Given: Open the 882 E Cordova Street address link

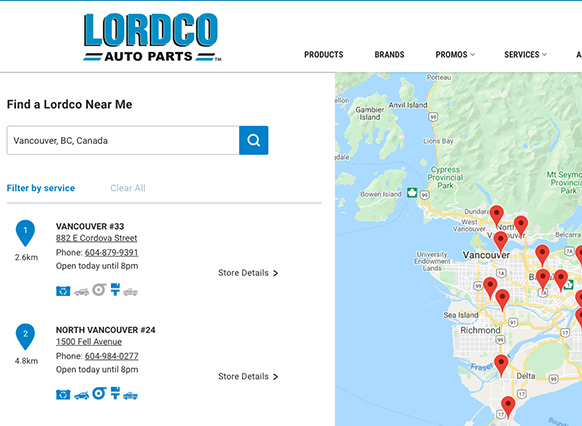Looking at the screenshot, I should point(97,238).
